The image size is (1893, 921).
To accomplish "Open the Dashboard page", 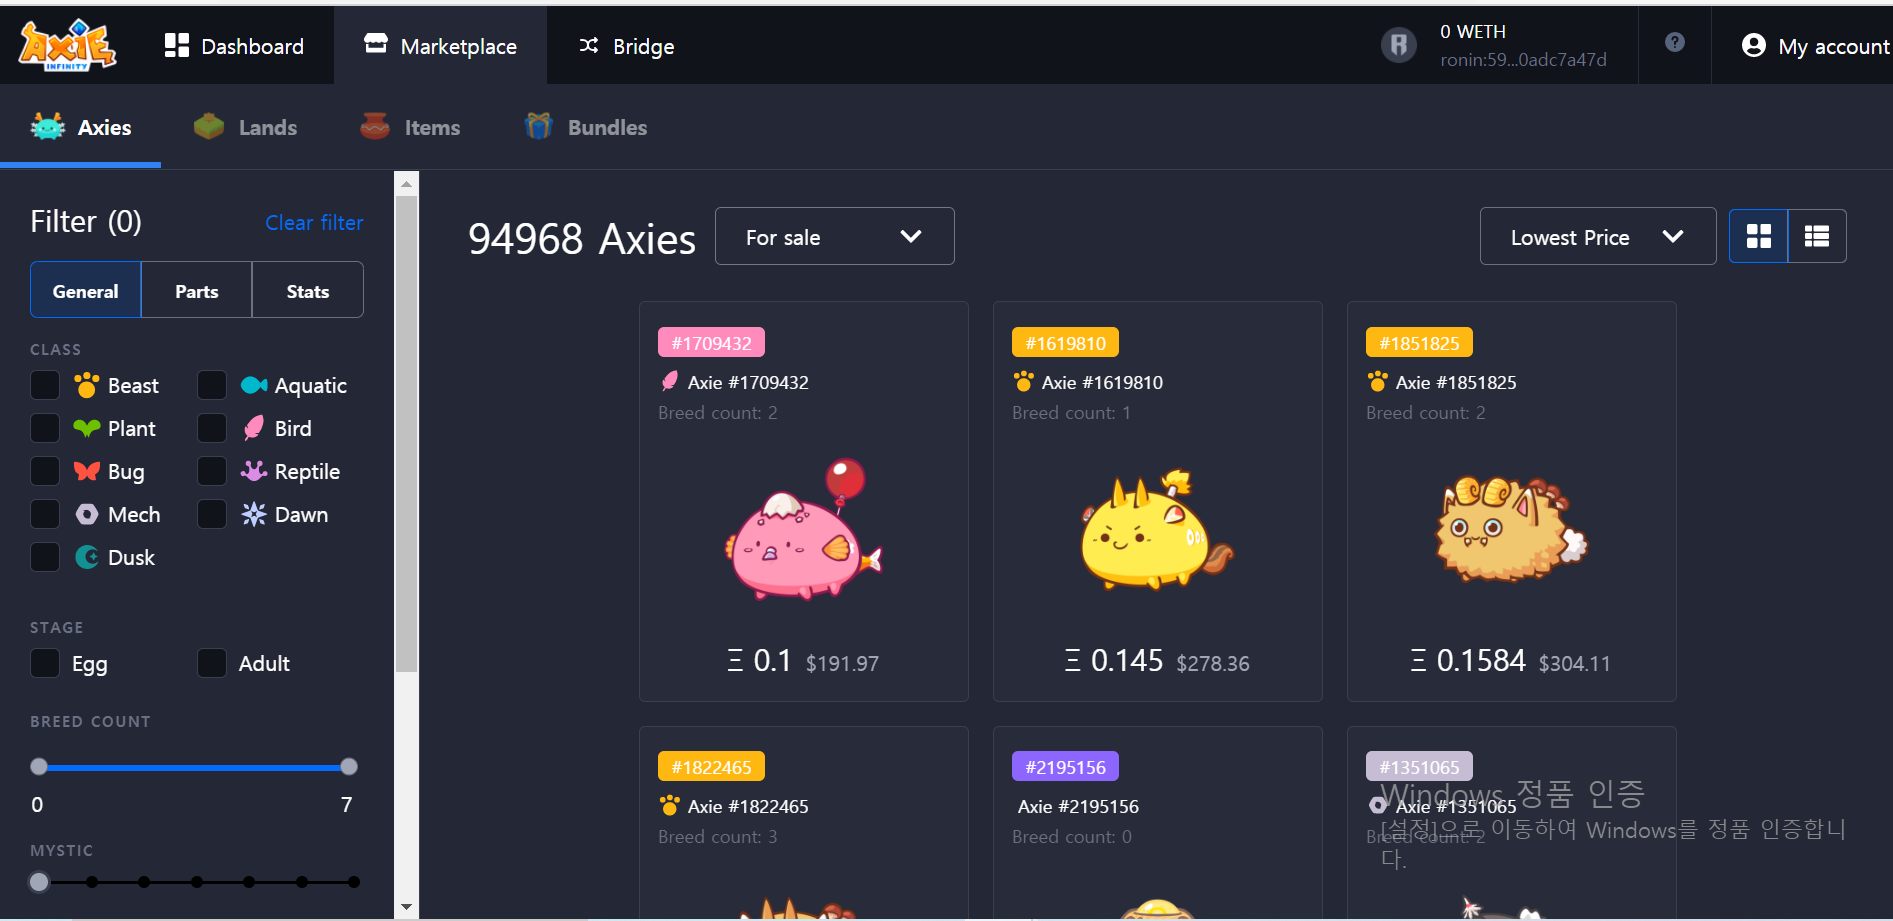I will (234, 46).
